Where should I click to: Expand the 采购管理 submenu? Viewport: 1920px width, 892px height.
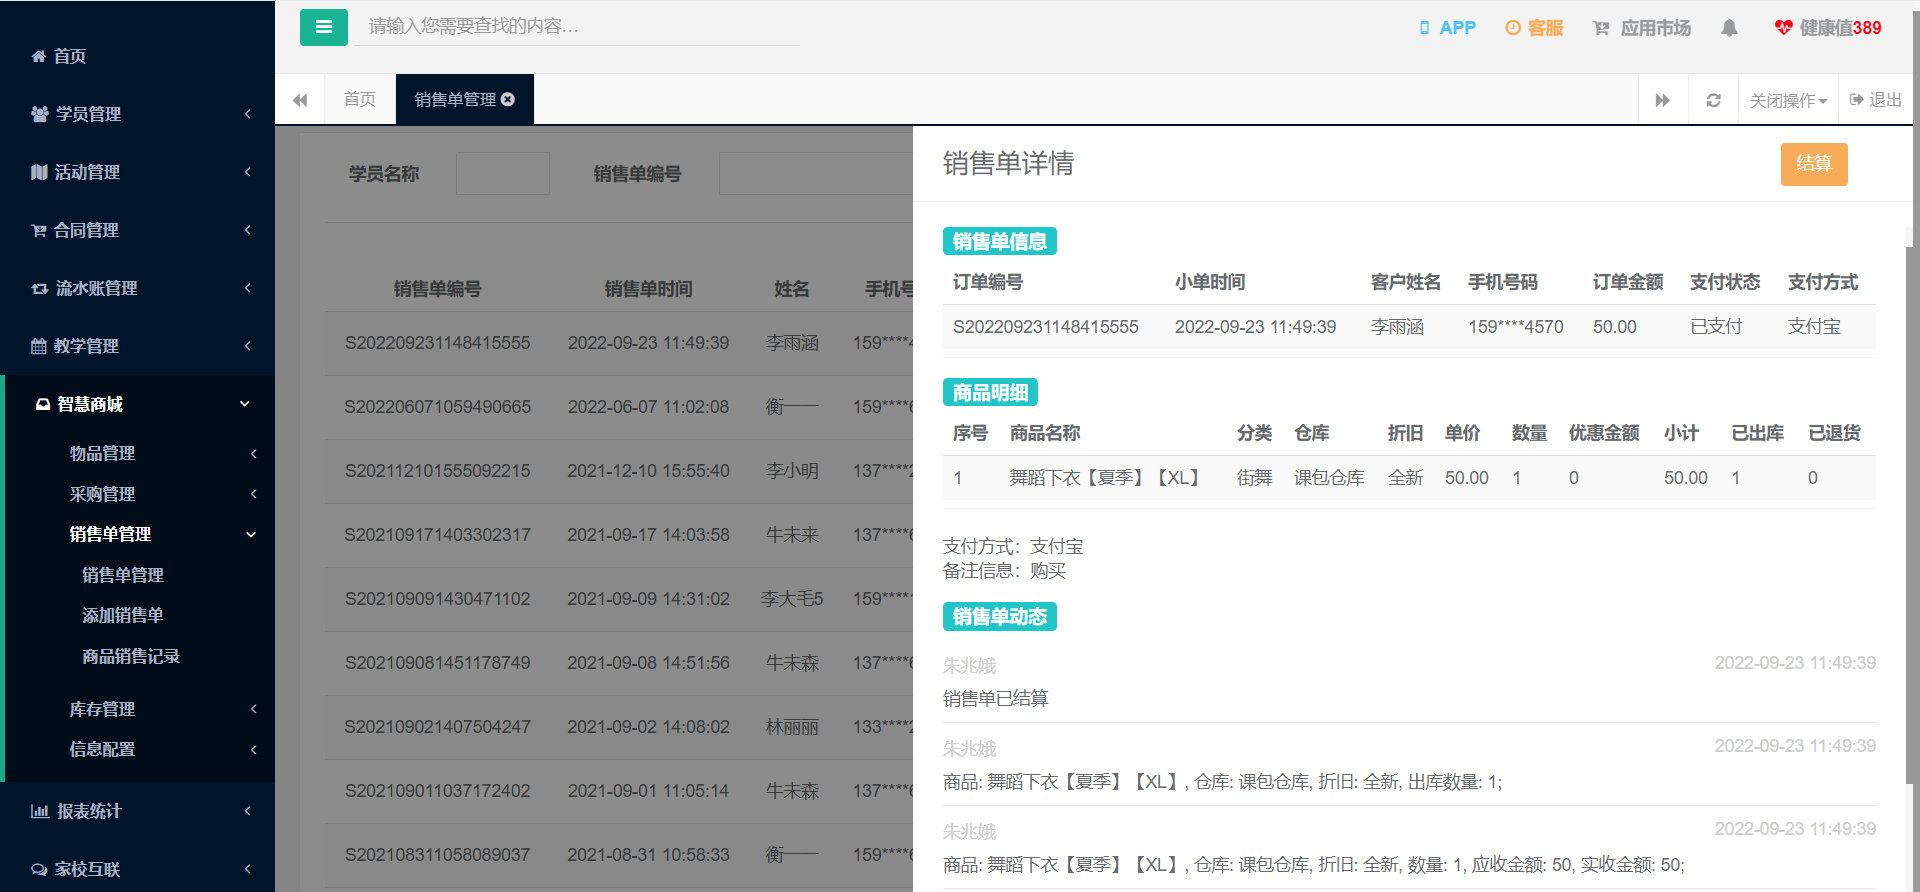click(x=140, y=494)
